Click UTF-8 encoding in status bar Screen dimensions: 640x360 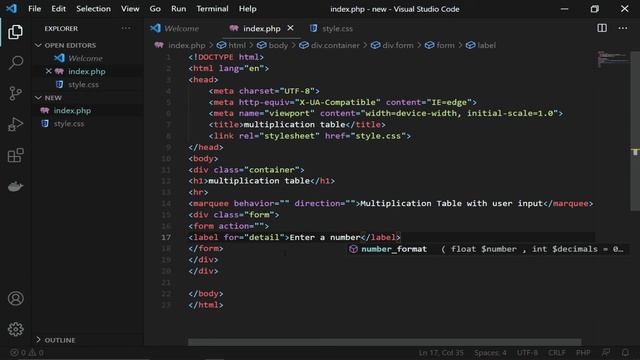pyautogui.click(x=527, y=352)
